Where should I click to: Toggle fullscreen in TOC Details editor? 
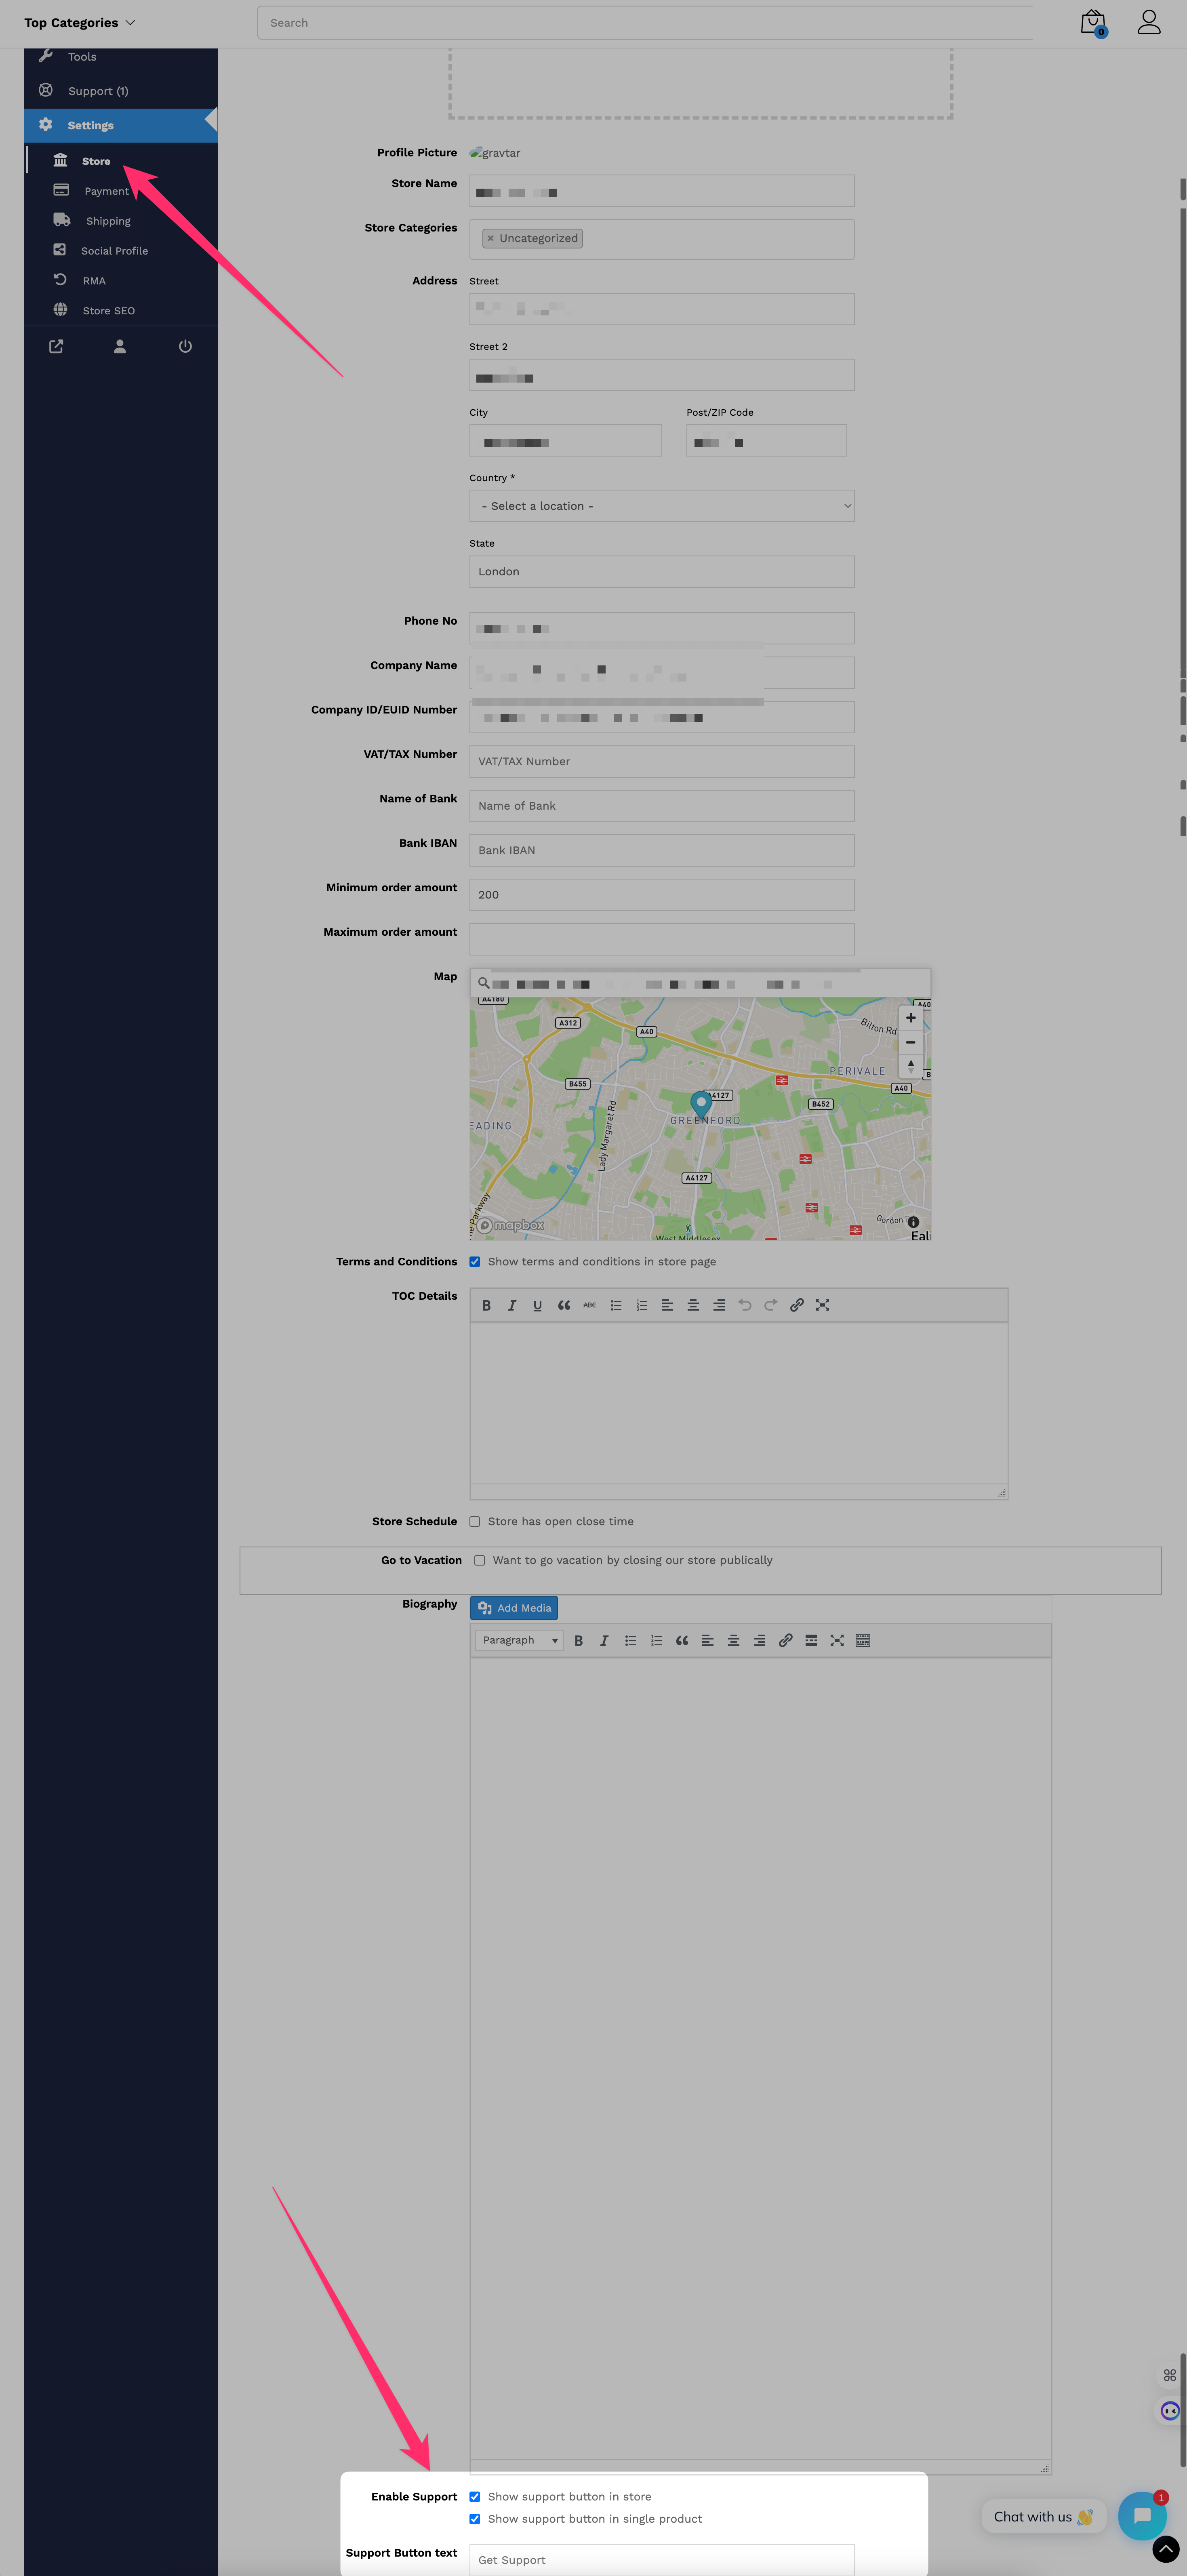823,1305
